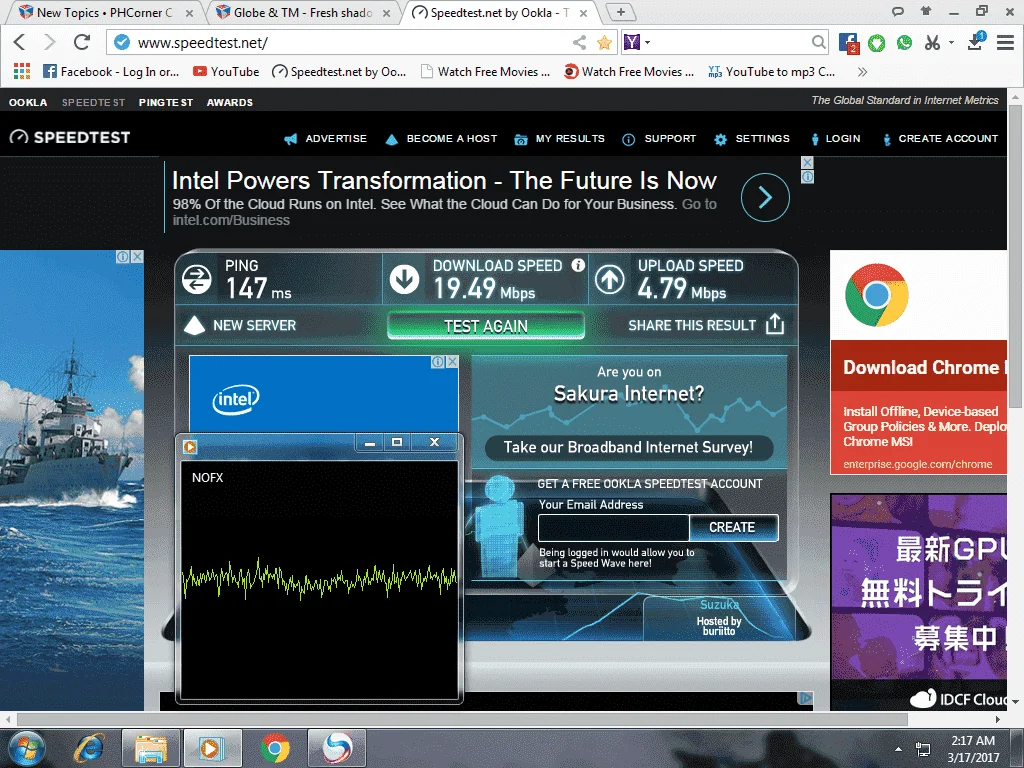Image resolution: width=1024 pixels, height=768 pixels.
Task: Open the ADVERTISE link
Action: point(326,138)
